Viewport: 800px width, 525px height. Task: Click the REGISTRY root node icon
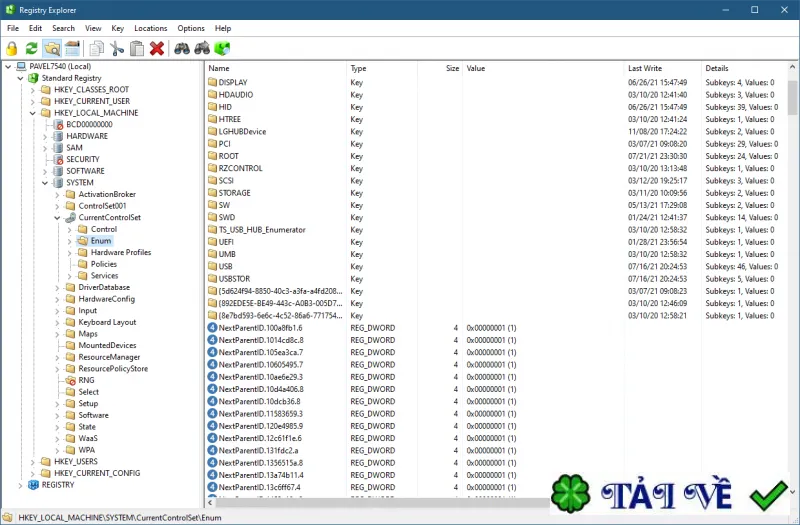click(34, 485)
